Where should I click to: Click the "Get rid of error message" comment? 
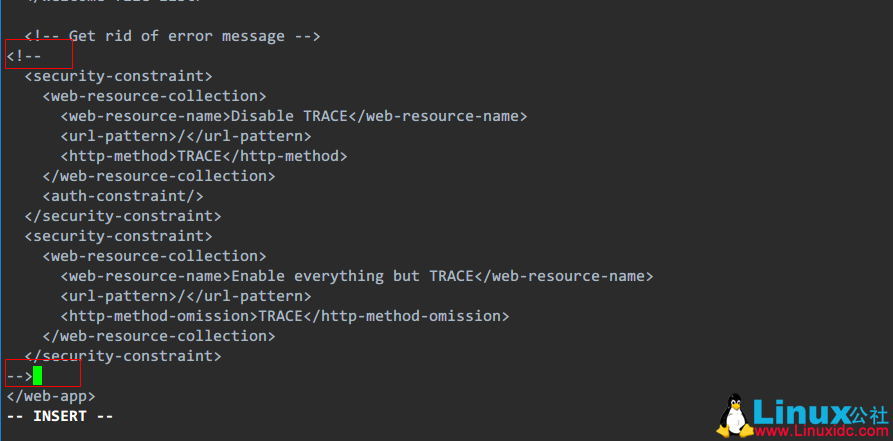coord(172,36)
